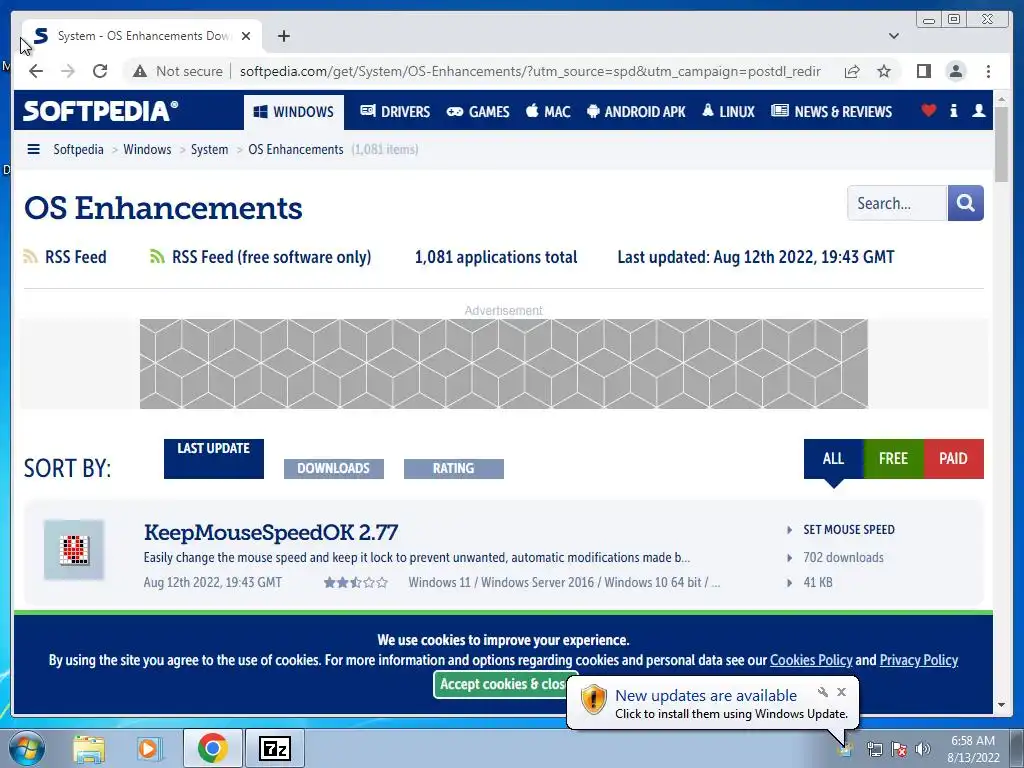Open Chrome three-dot menu
Image resolution: width=1024 pixels, height=768 pixels.
(x=988, y=71)
